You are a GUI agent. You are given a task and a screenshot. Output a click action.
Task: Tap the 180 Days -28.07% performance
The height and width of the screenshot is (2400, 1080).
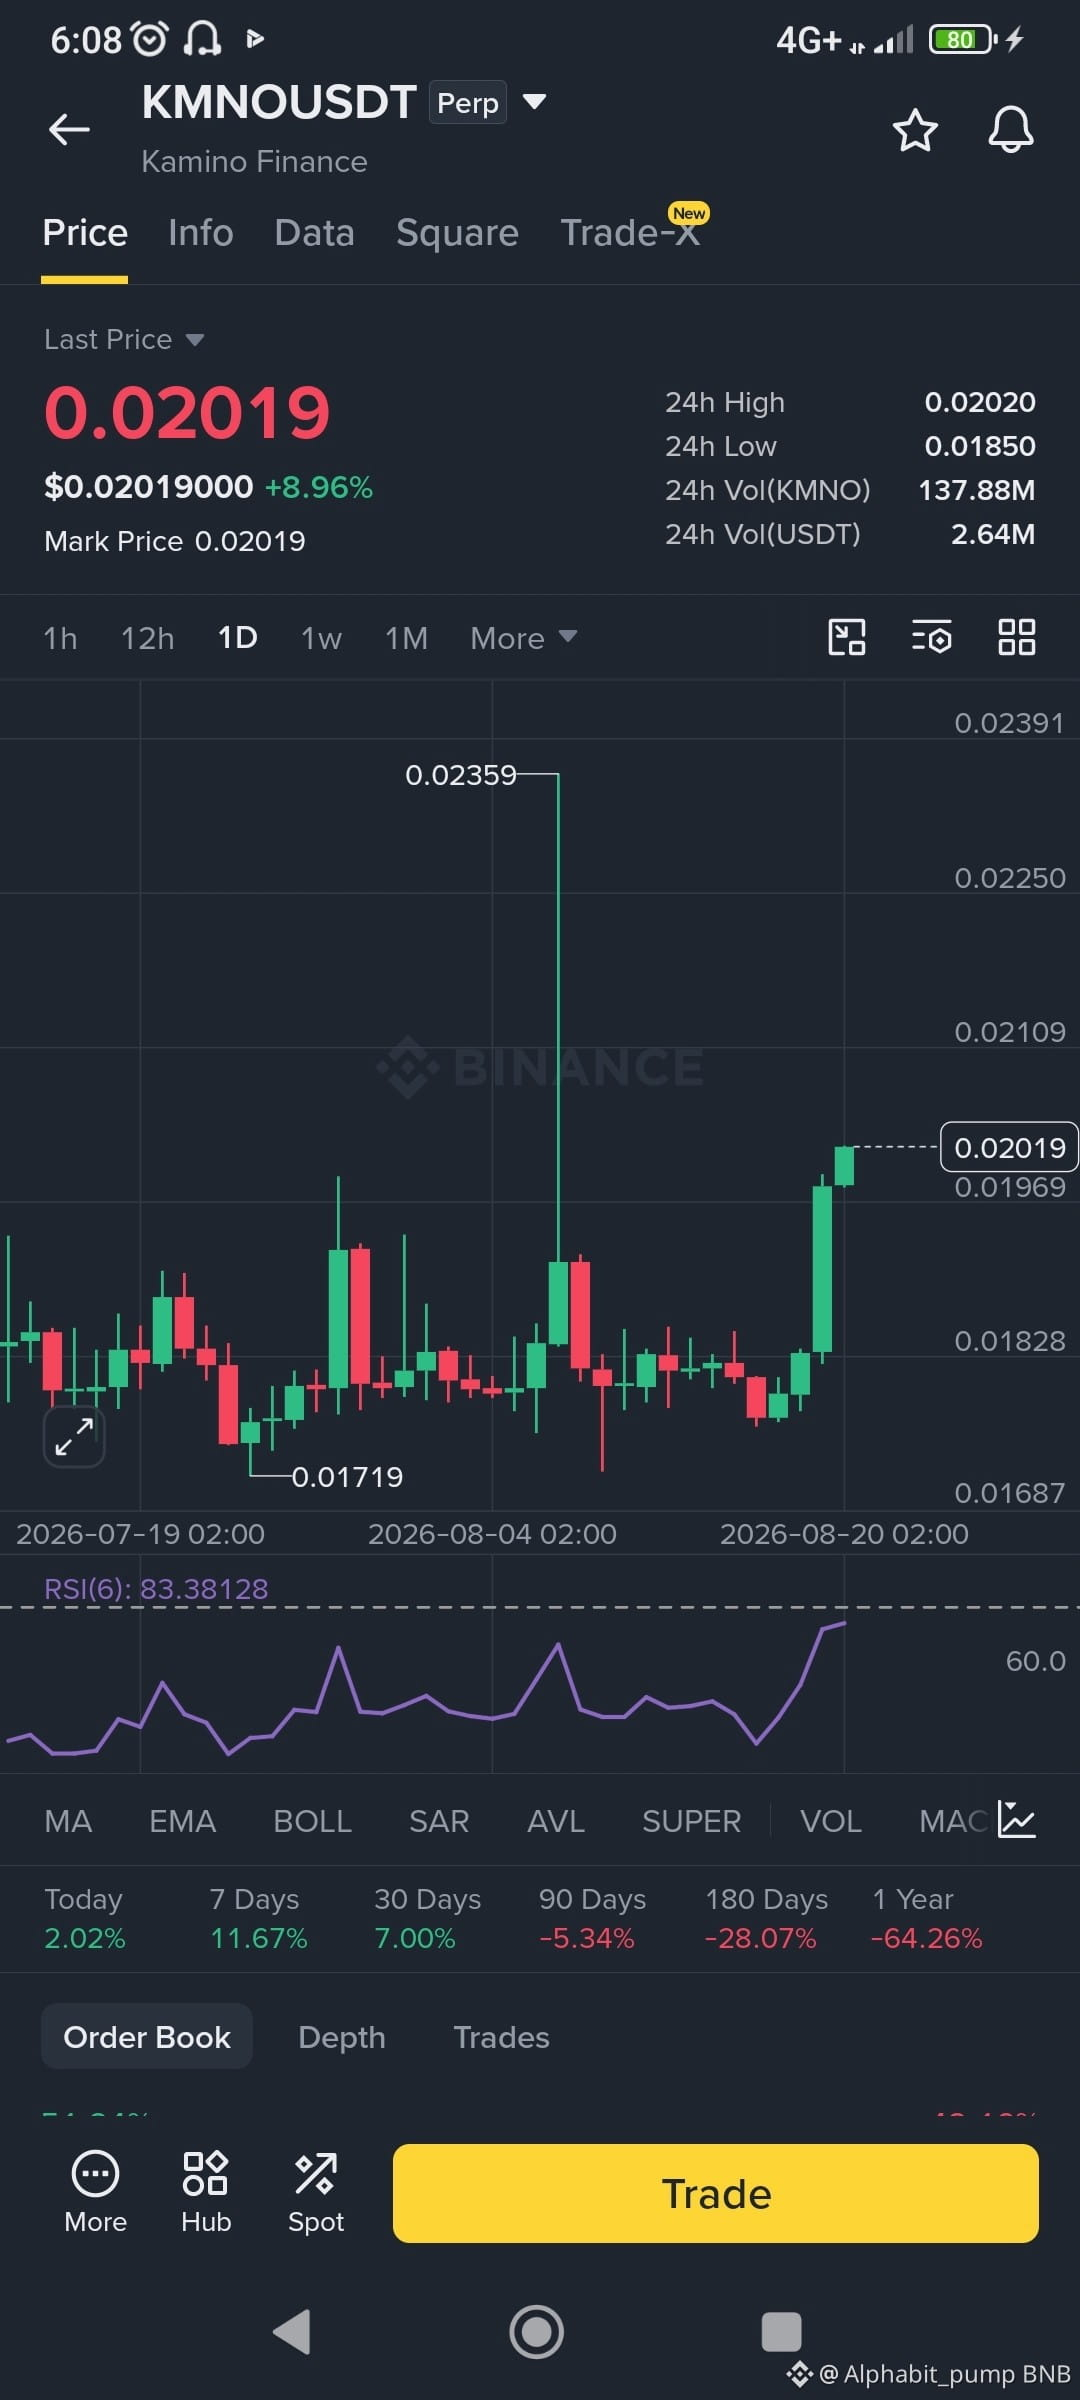coord(766,1918)
